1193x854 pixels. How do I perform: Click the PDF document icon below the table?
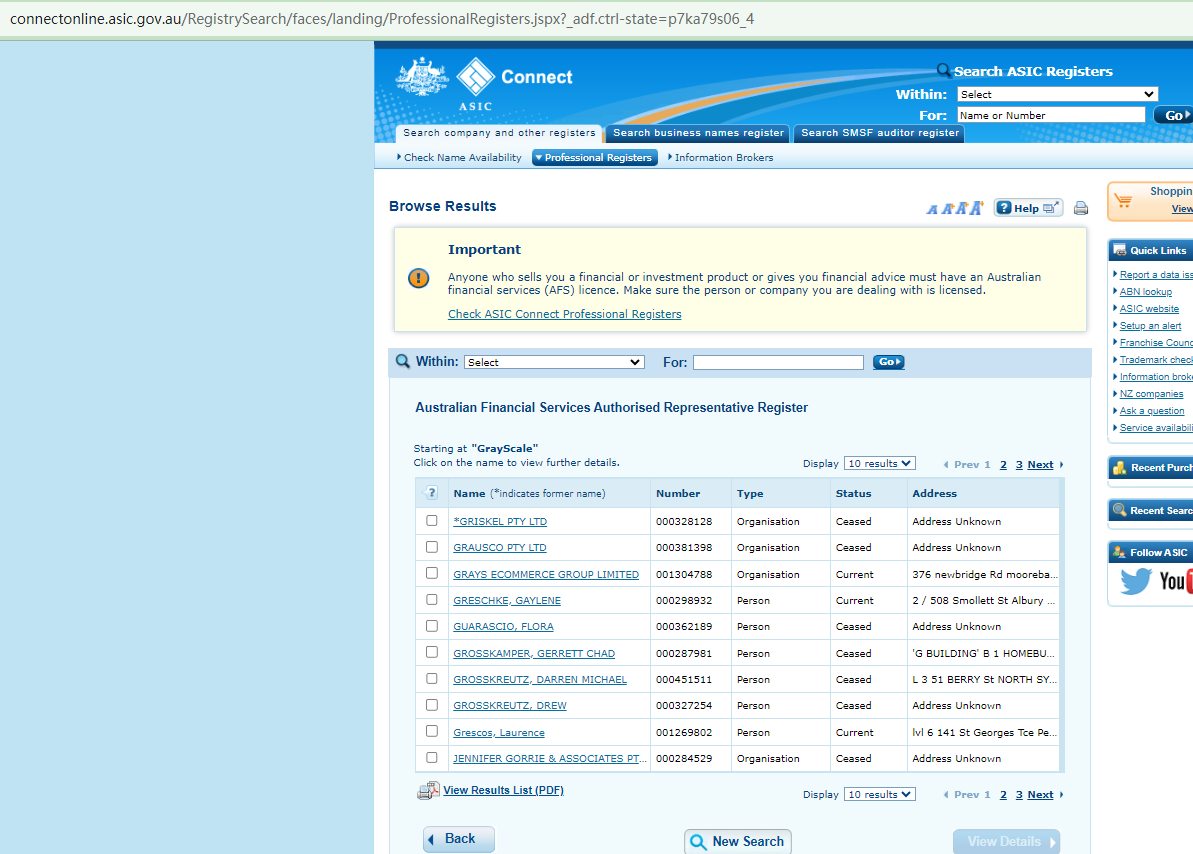point(428,791)
